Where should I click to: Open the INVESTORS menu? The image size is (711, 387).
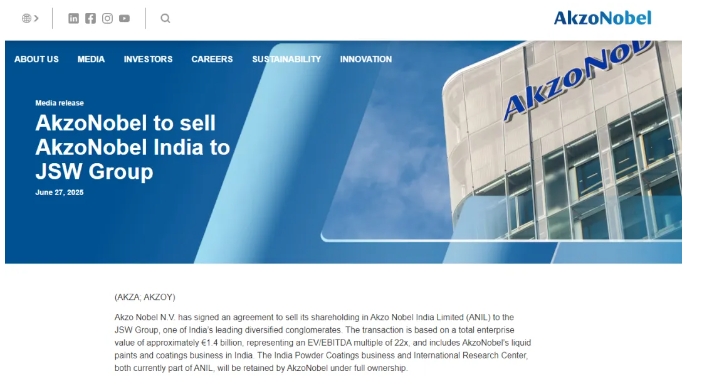coord(148,59)
